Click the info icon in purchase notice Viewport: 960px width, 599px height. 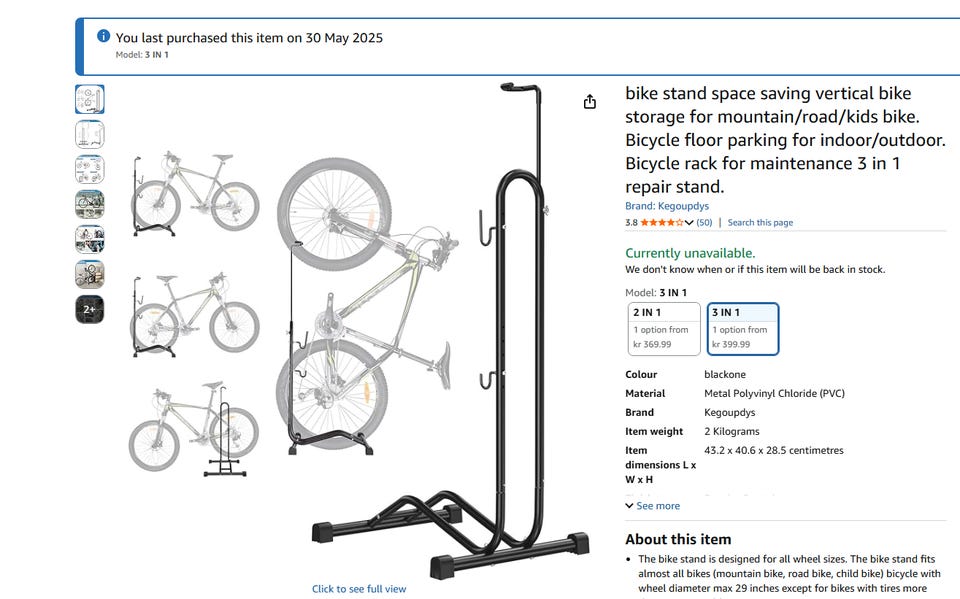point(103,37)
